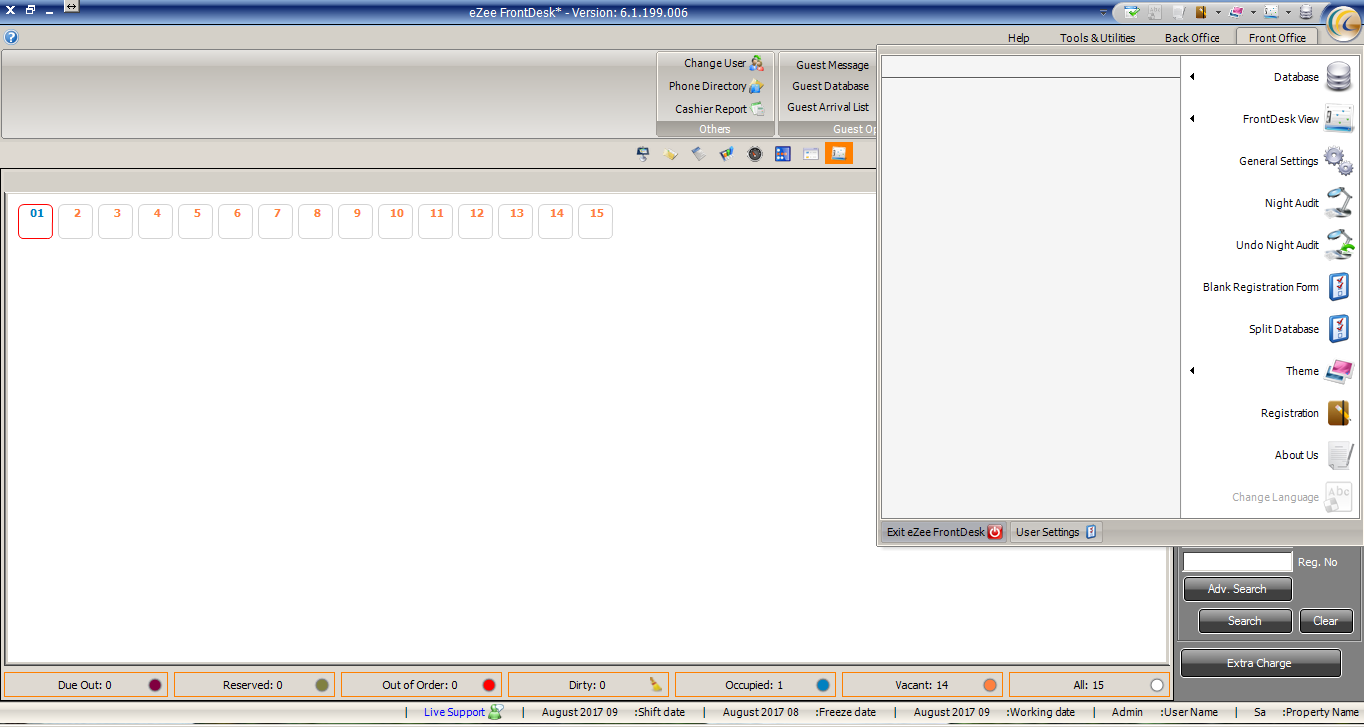The image size is (1364, 727).
Task: Filter by Reserved status swatch
Action: pyautogui.click(x=322, y=685)
